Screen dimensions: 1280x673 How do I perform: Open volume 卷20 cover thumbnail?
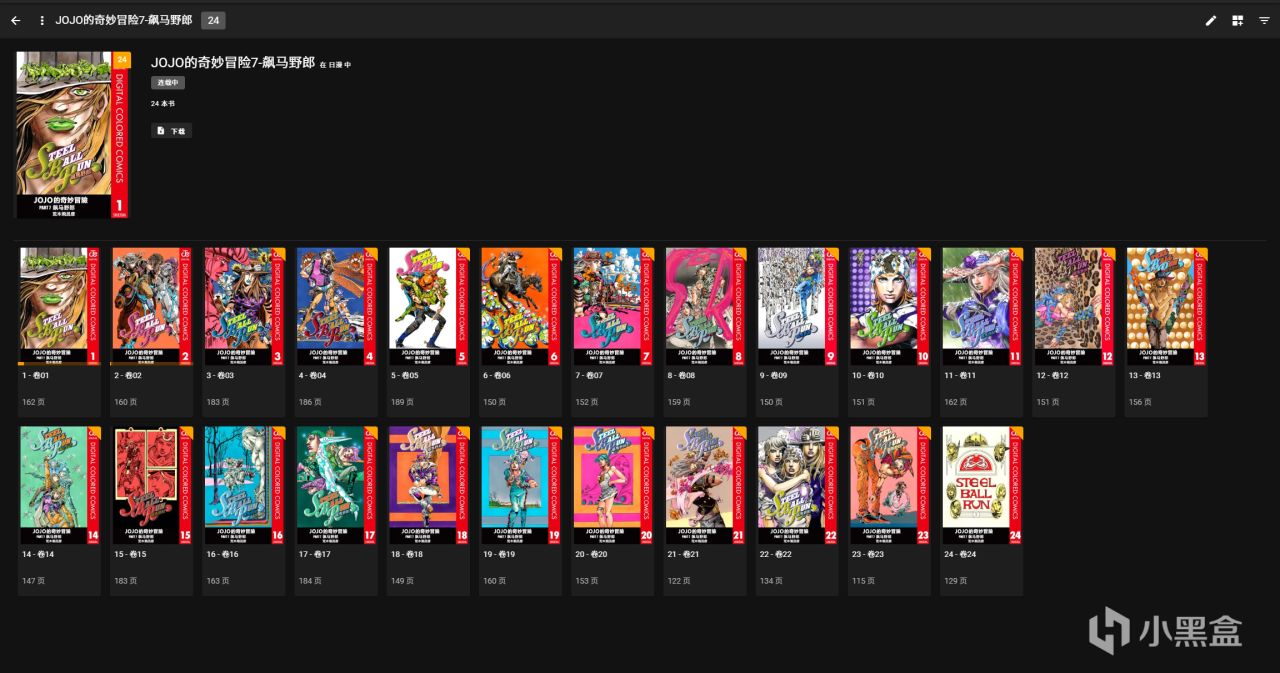(x=613, y=485)
